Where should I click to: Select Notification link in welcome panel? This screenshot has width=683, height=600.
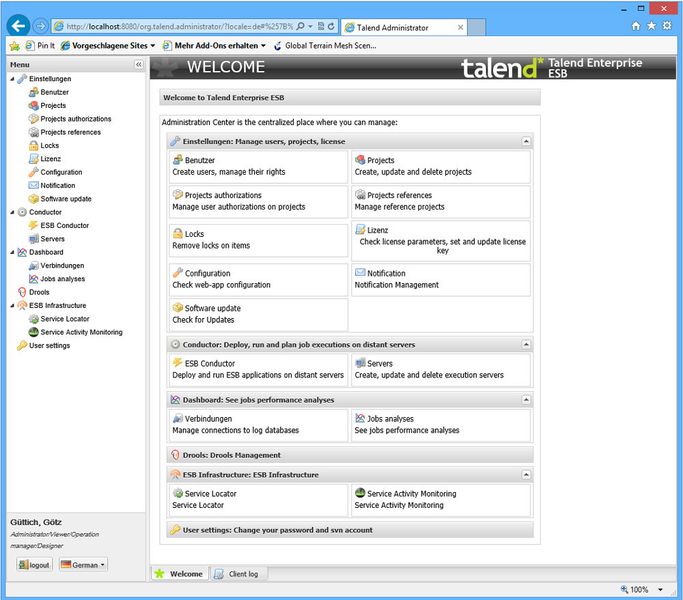pos(386,273)
